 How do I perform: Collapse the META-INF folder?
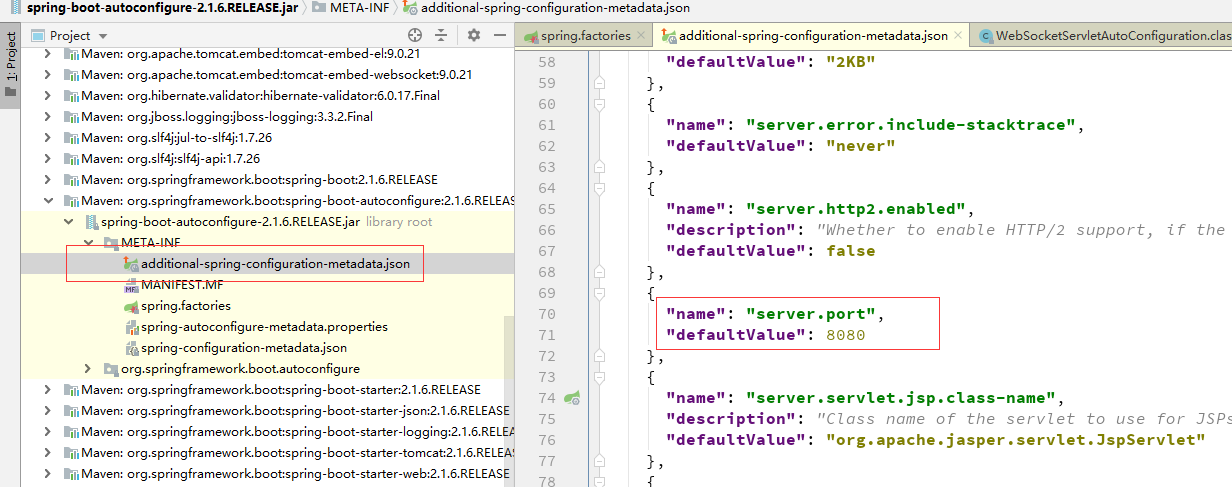tap(88, 243)
